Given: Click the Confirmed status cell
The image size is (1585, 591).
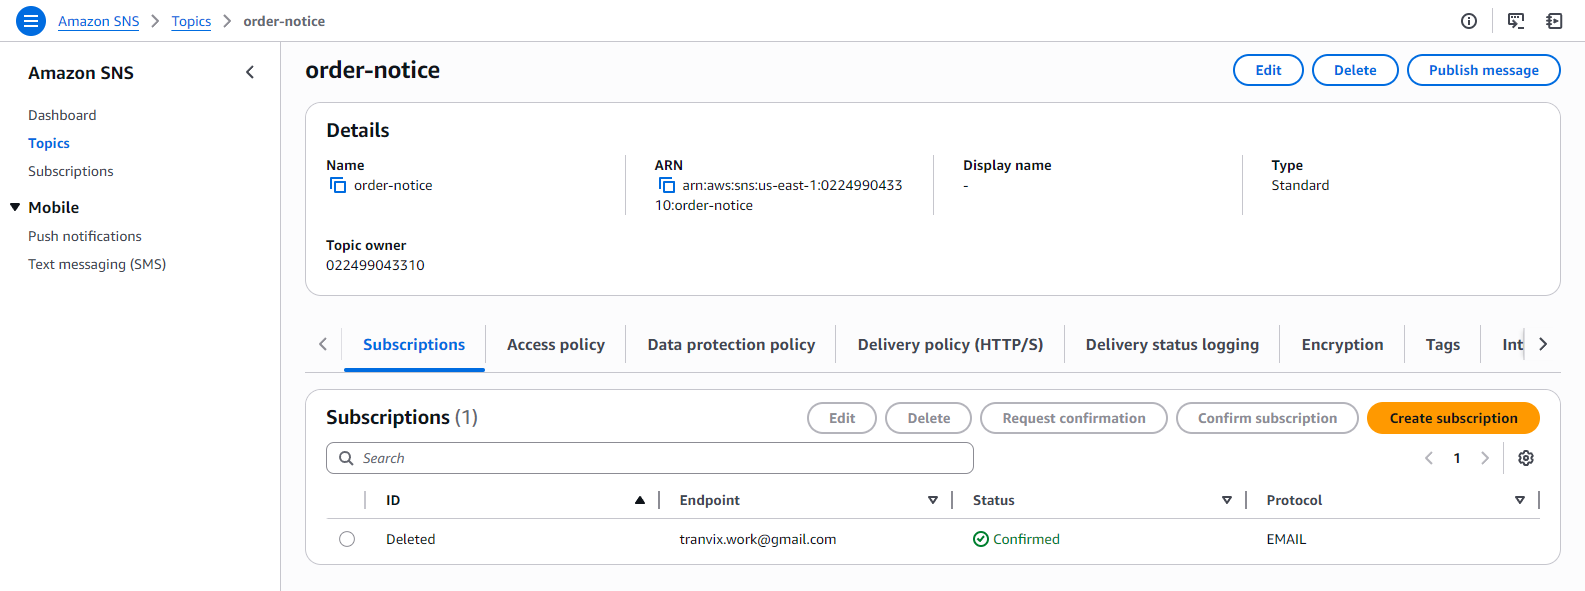Looking at the screenshot, I should click(x=1016, y=539).
